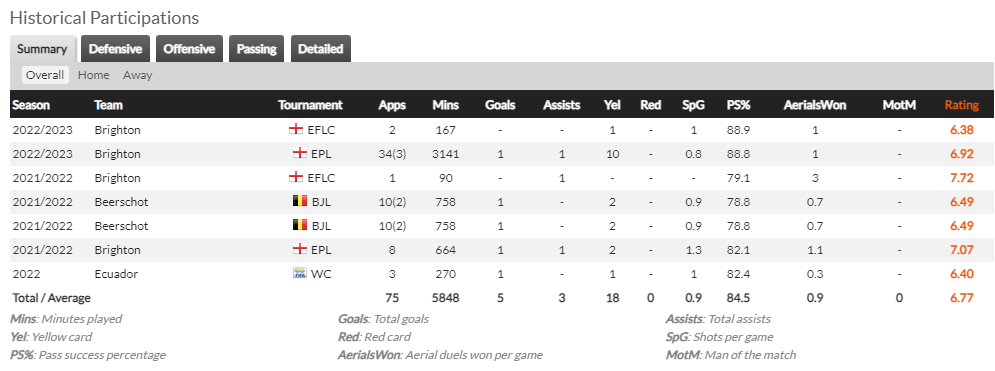Select the Away filter option
This screenshot has height=371, width=995.
coord(137,75)
